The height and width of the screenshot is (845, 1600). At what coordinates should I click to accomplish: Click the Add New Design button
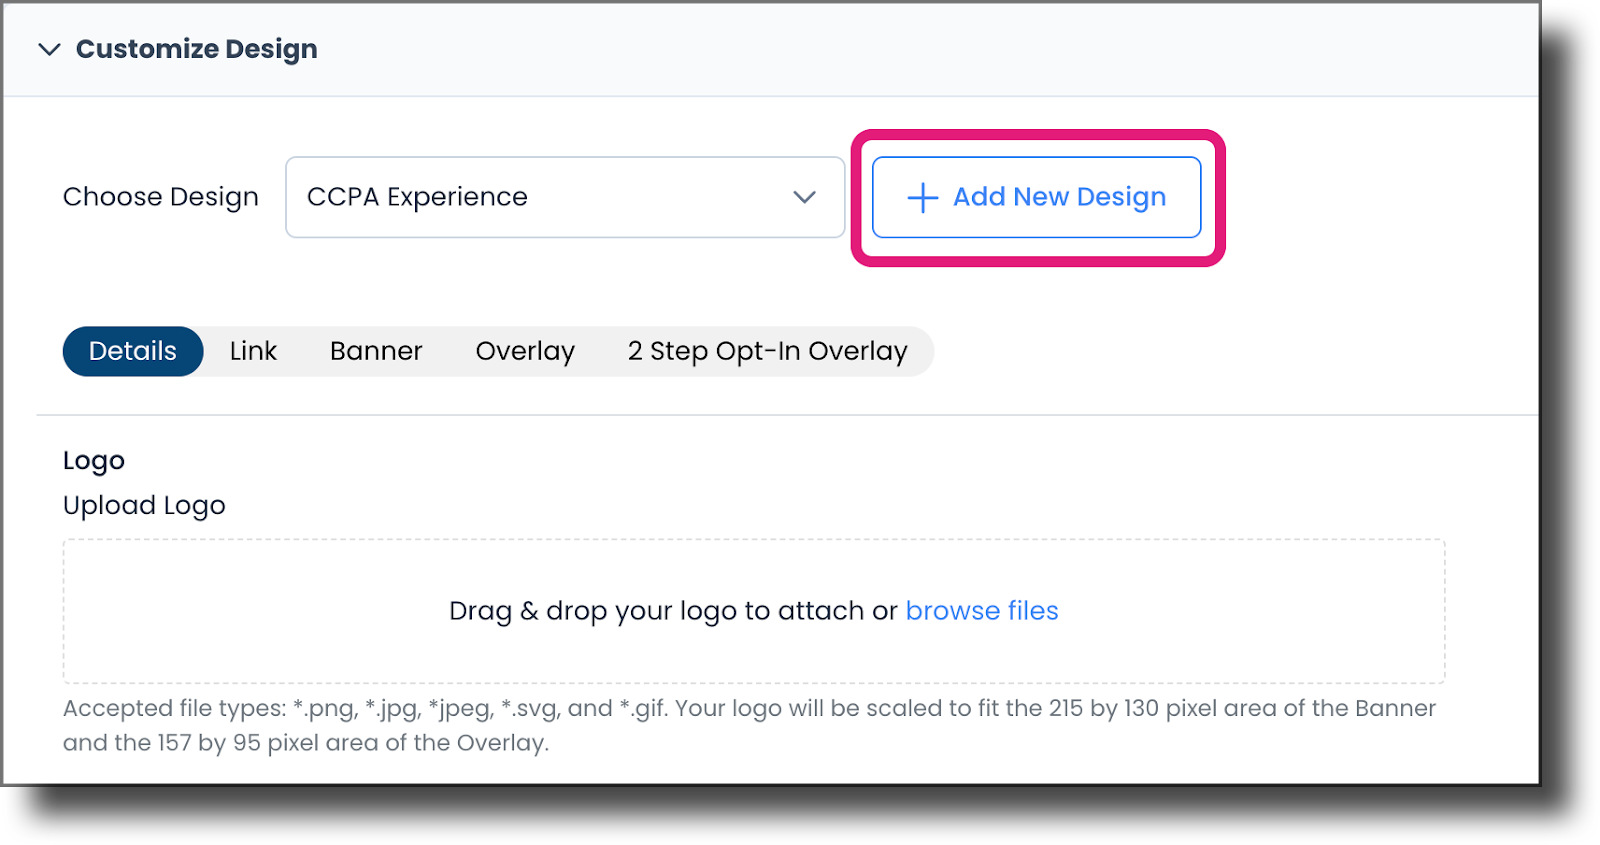(1036, 197)
